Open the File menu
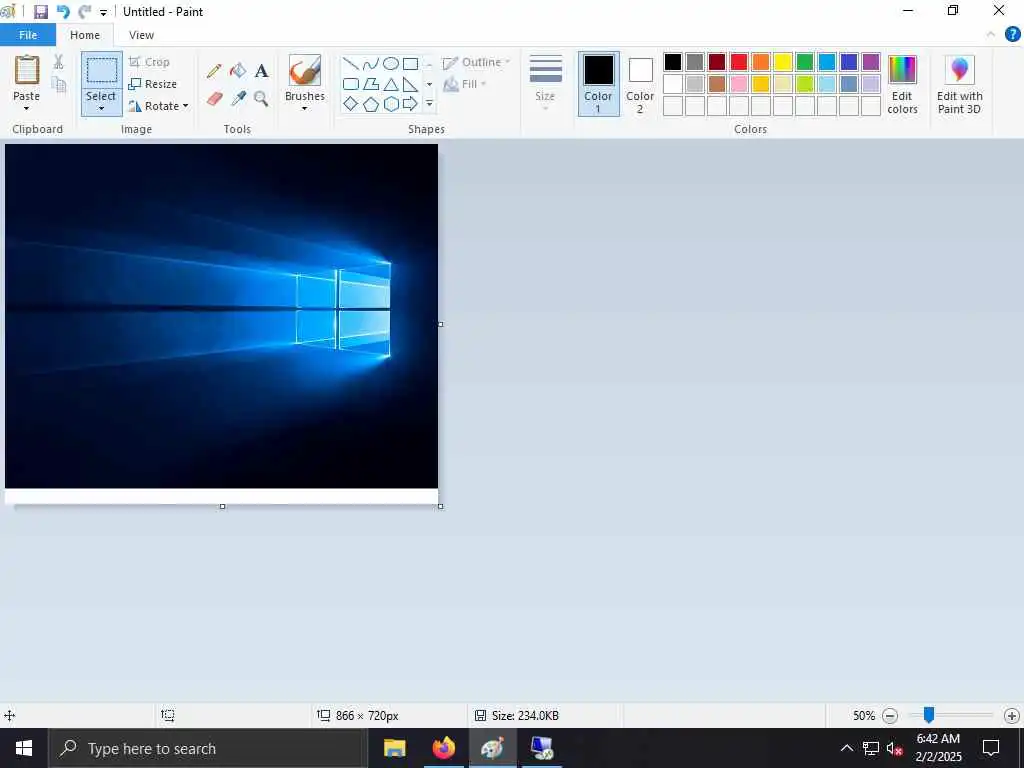Viewport: 1024px width, 768px height. coord(28,35)
